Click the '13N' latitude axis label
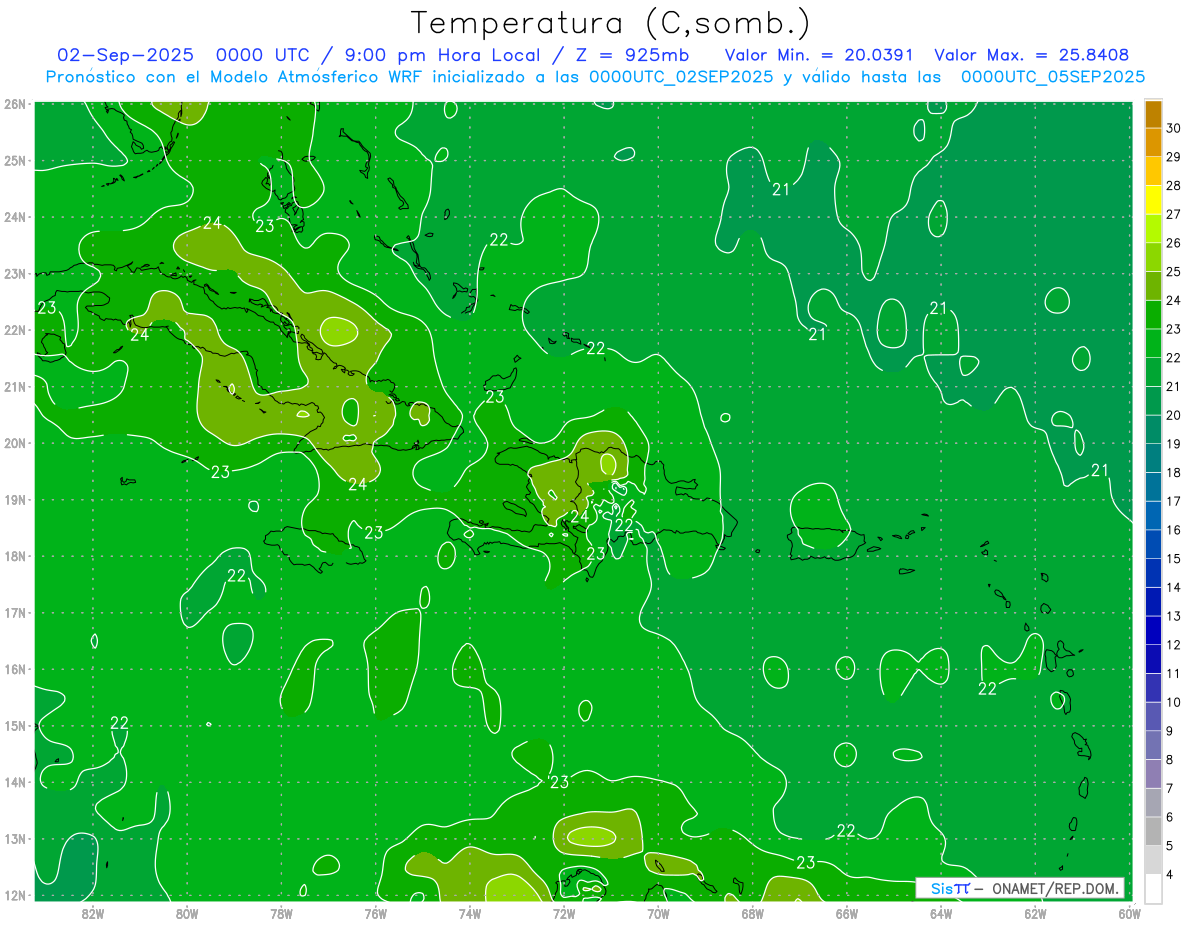Image resolution: width=1200 pixels, height=927 pixels. [14, 838]
